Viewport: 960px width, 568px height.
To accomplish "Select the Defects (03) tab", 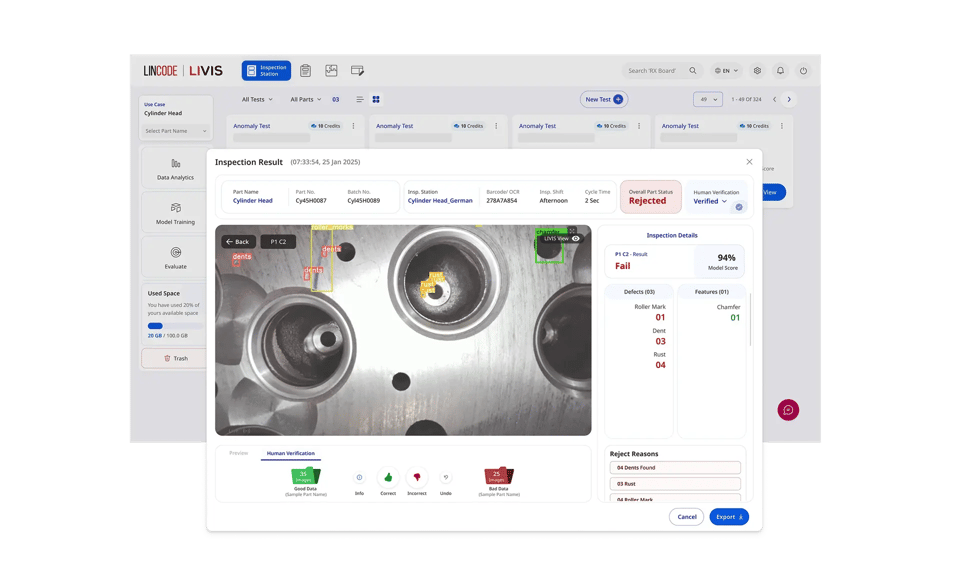I will [639, 292].
